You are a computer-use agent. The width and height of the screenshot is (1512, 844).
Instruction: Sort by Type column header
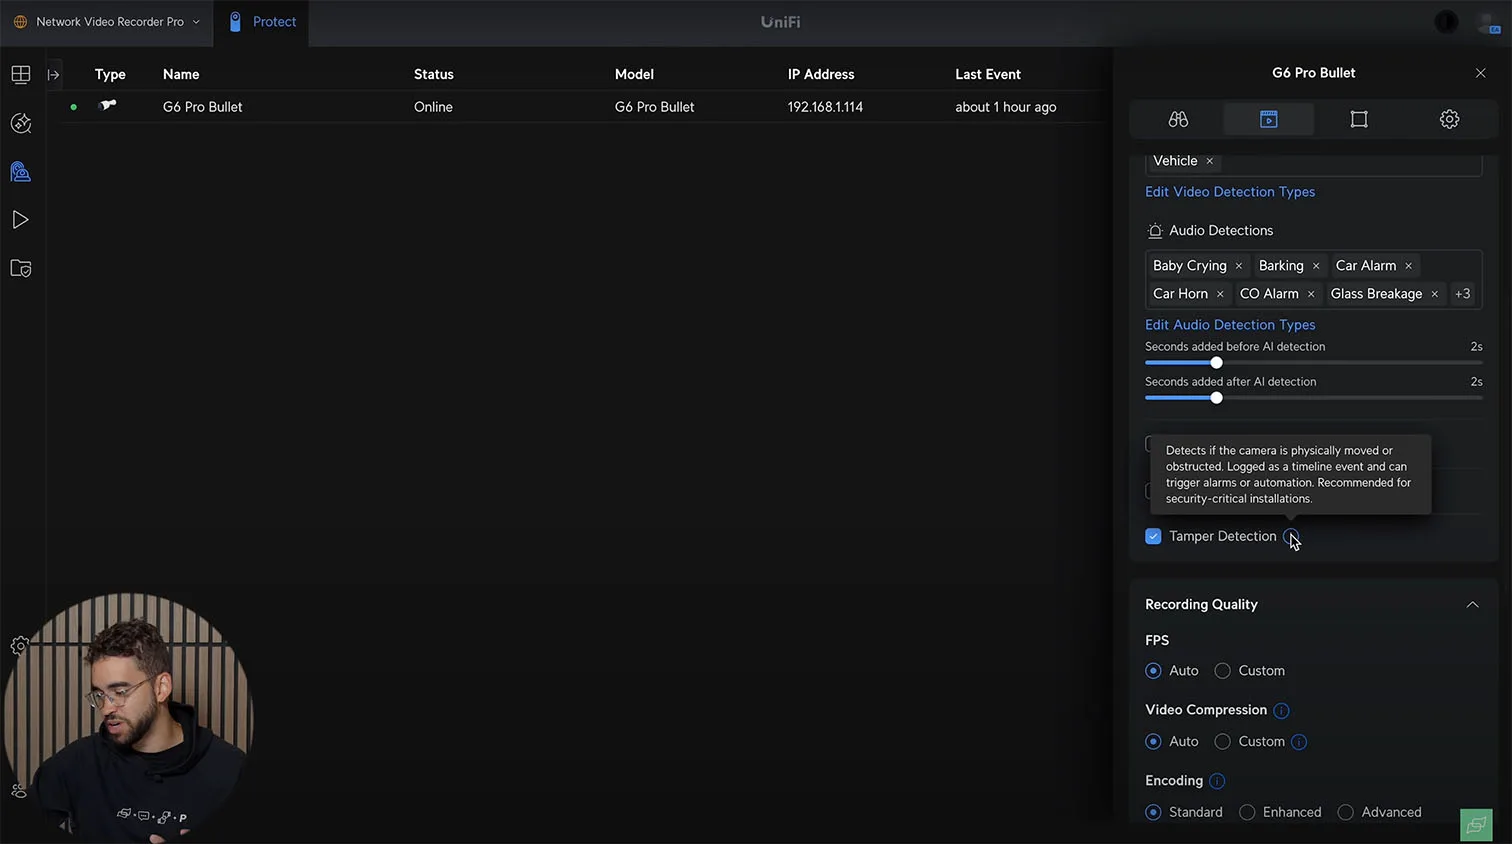click(x=110, y=75)
